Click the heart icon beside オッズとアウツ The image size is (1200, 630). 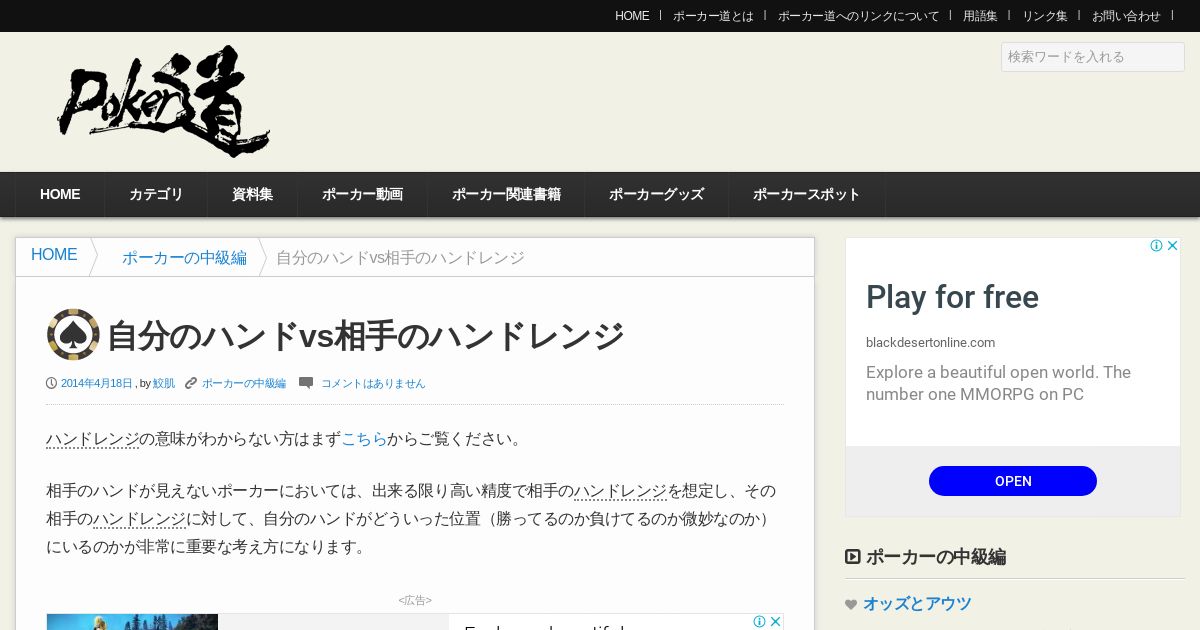851,604
